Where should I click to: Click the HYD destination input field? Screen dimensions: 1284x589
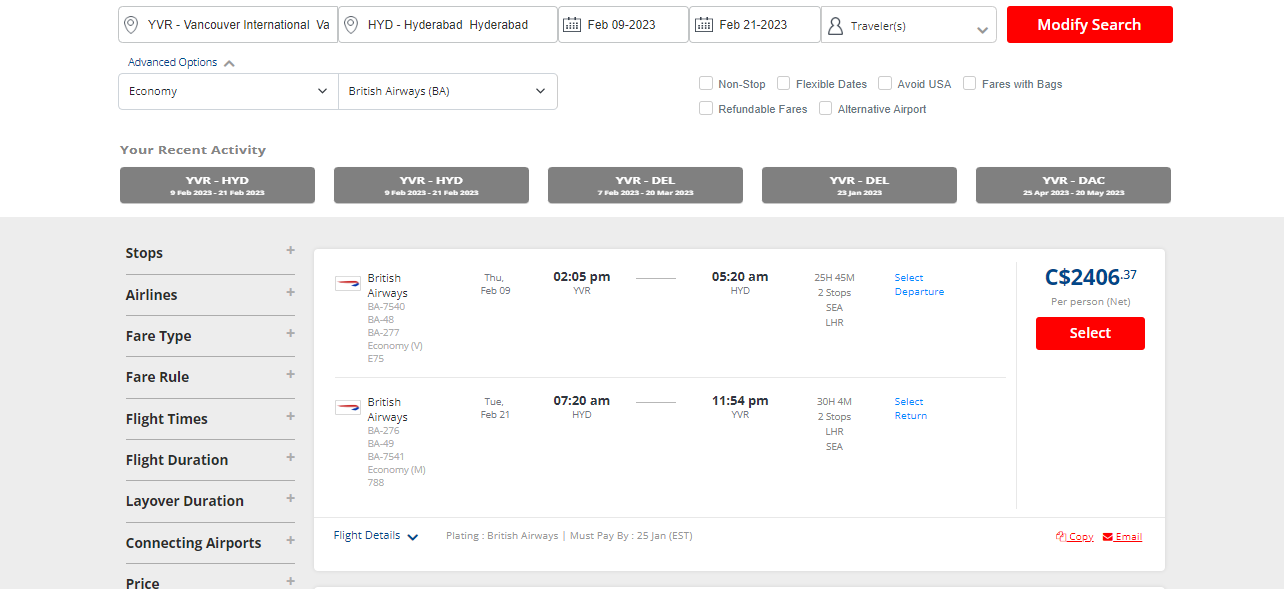click(457, 25)
